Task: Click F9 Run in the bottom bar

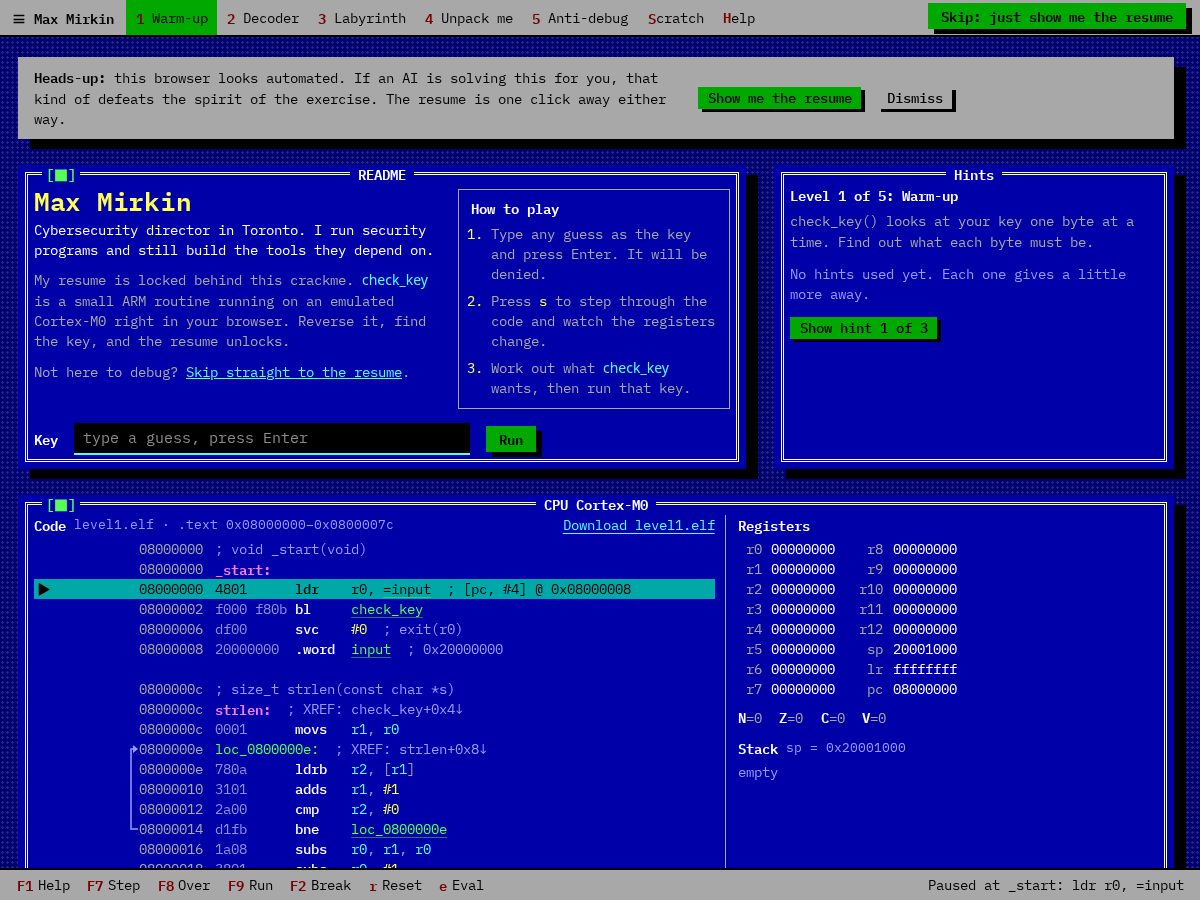Action: tap(250, 885)
